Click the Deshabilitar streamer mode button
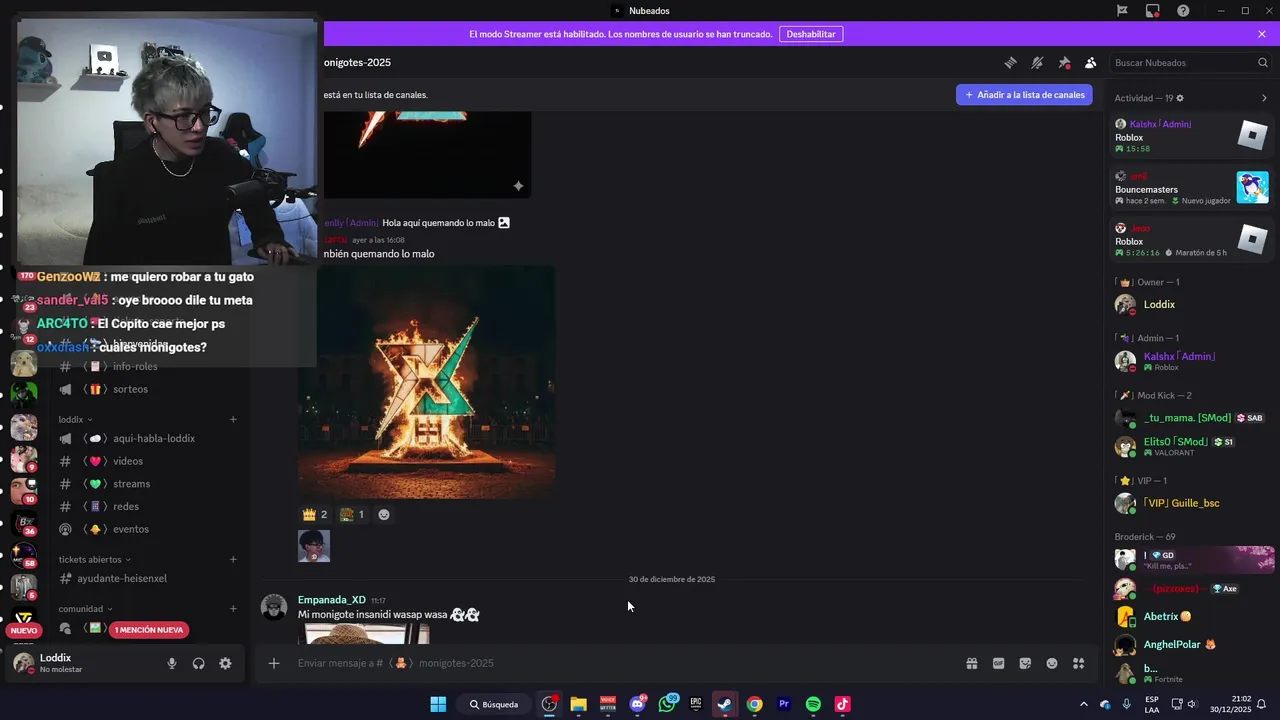This screenshot has width=1280, height=720. [x=810, y=34]
